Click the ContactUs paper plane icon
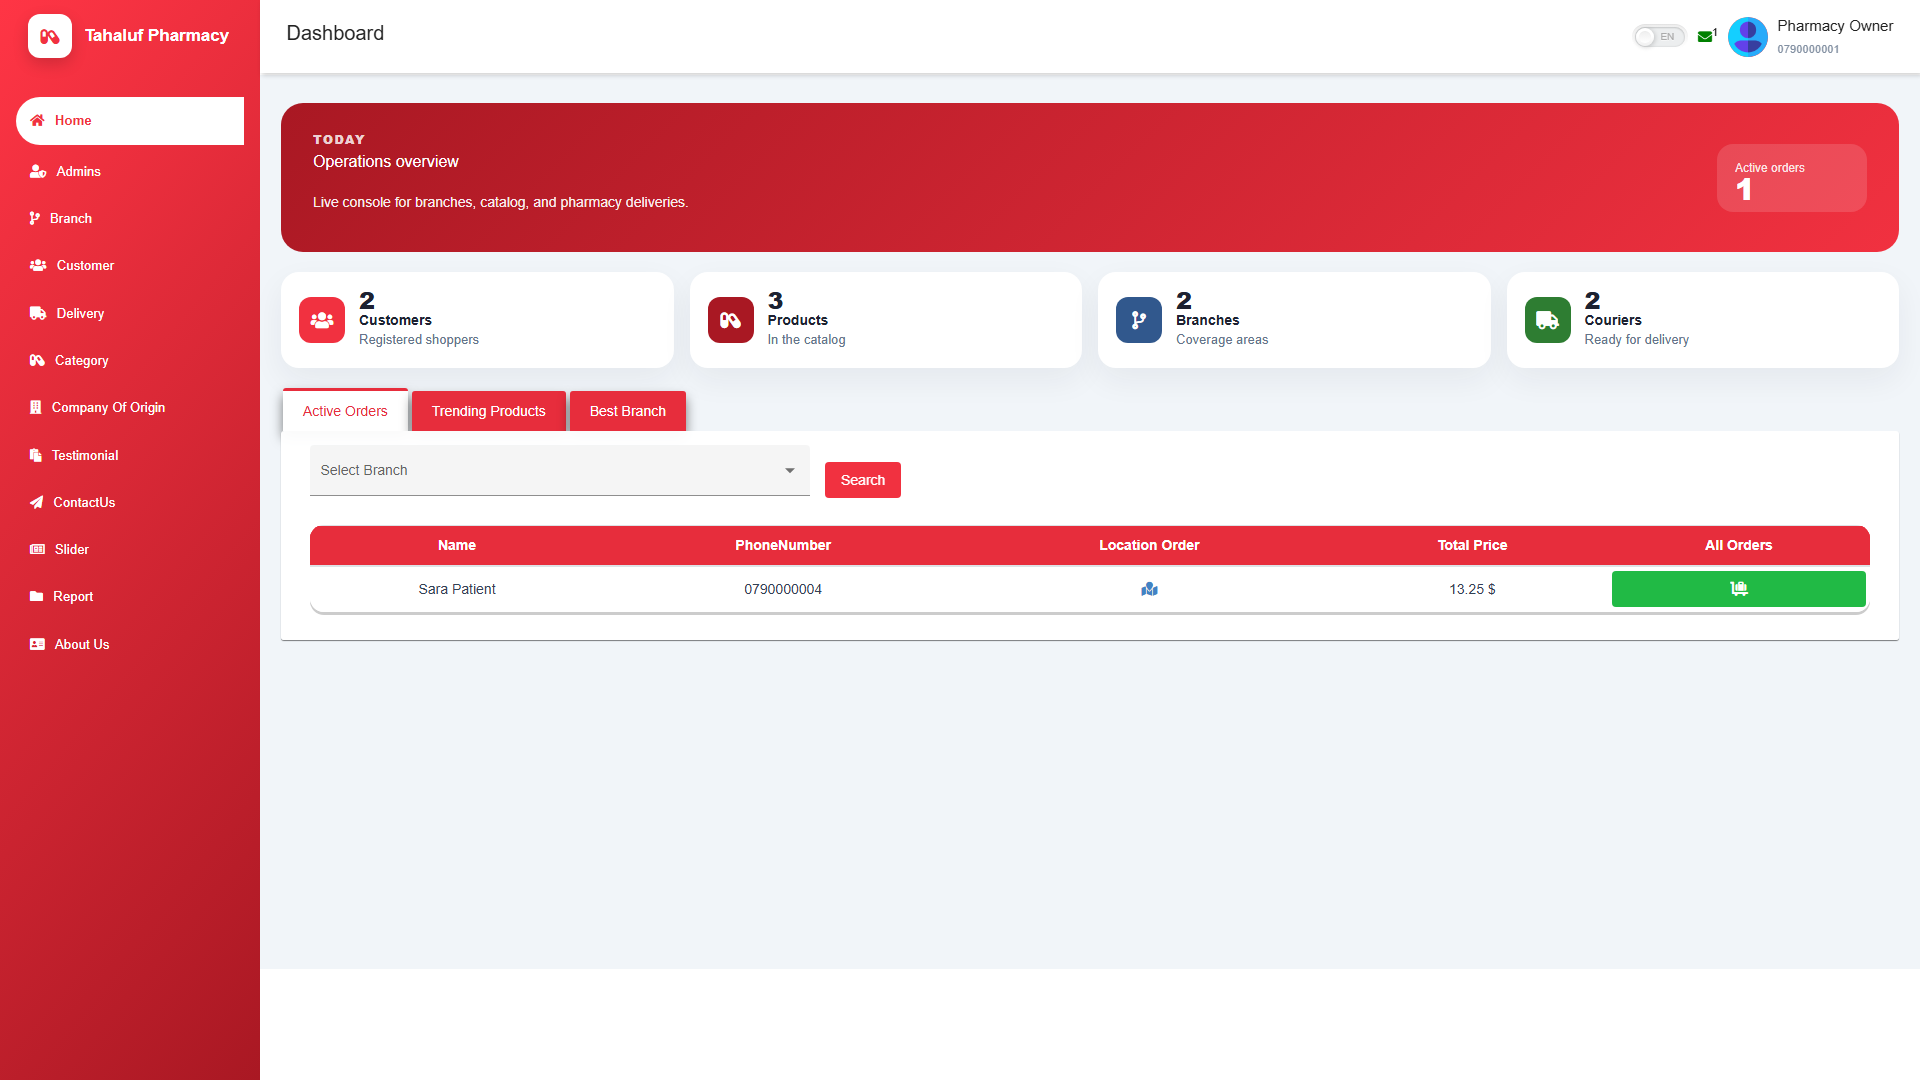The width and height of the screenshot is (1920, 1080). click(36, 502)
